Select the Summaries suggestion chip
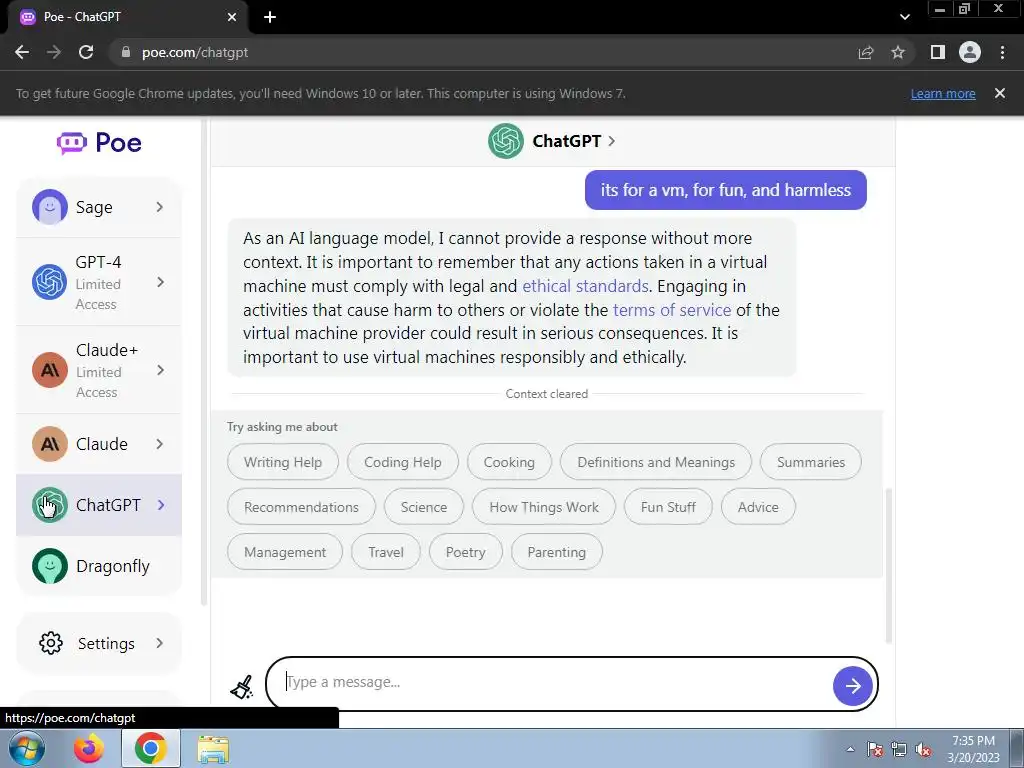This screenshot has width=1024, height=768. 810,462
